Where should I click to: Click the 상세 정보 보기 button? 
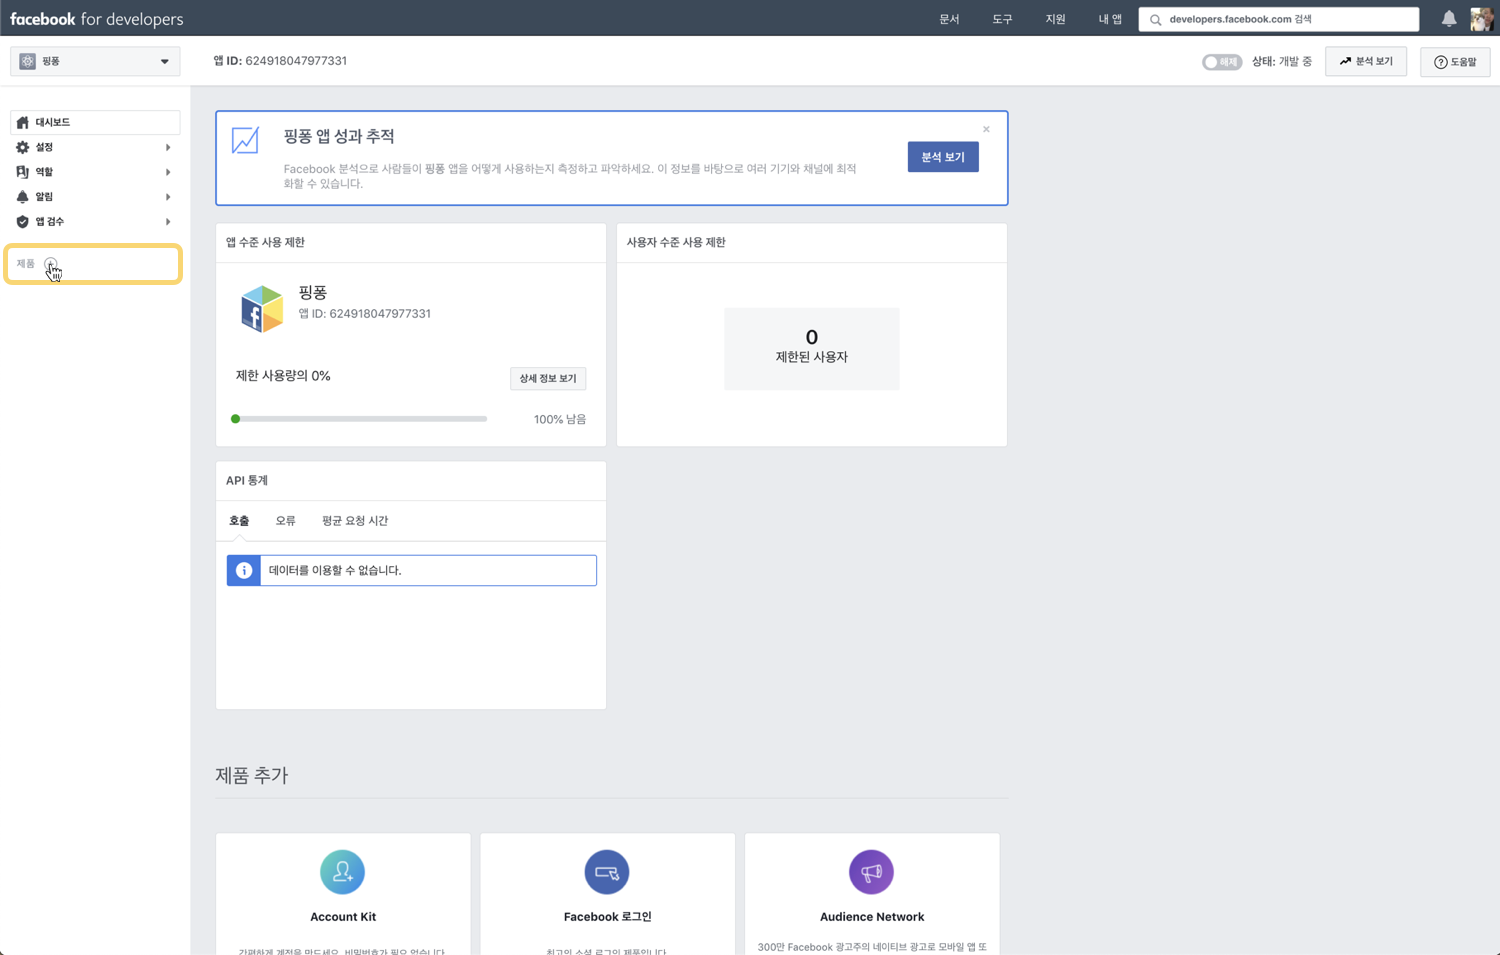click(548, 378)
